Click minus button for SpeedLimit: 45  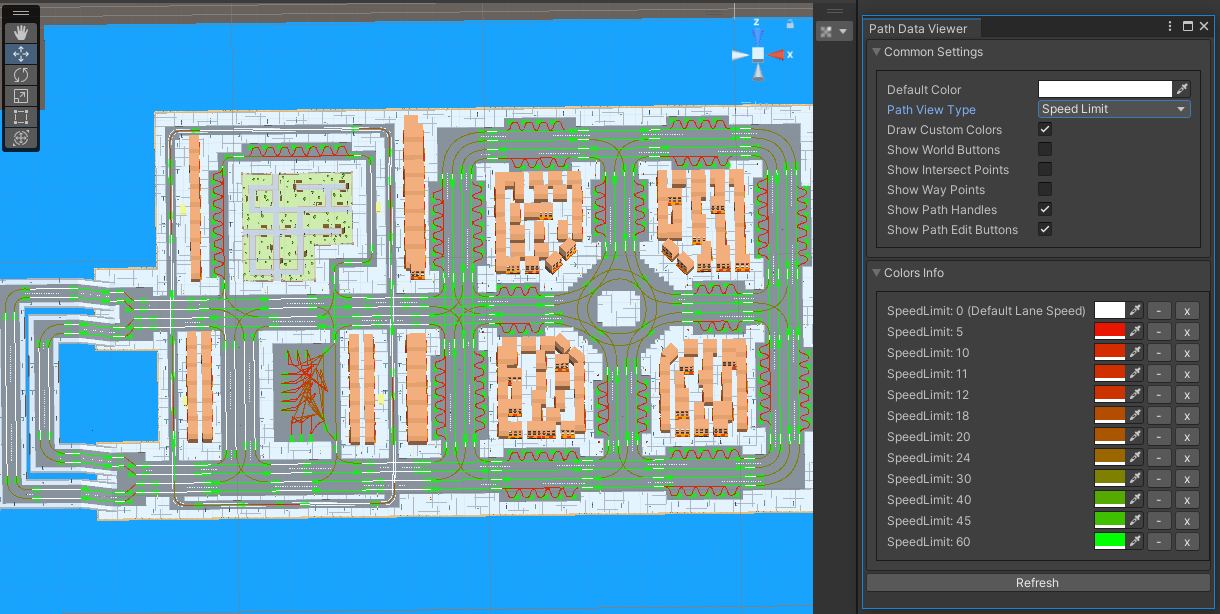pyautogui.click(x=1159, y=521)
